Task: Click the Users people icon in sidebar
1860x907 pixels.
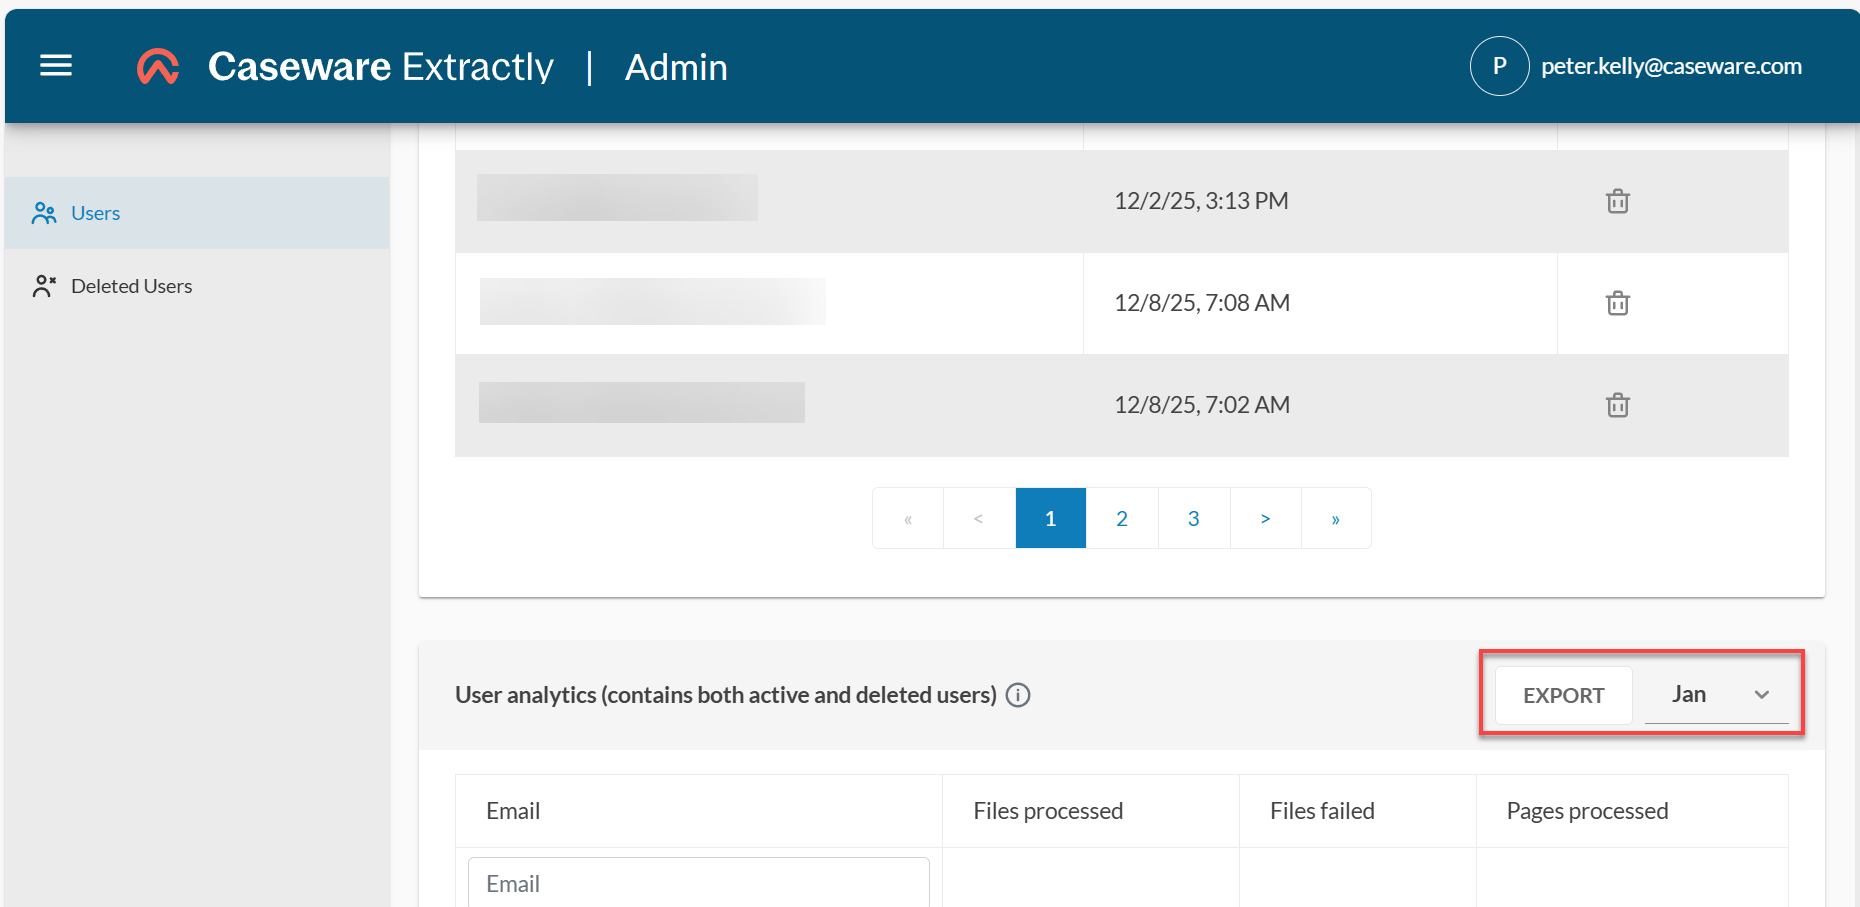Action: 44,212
